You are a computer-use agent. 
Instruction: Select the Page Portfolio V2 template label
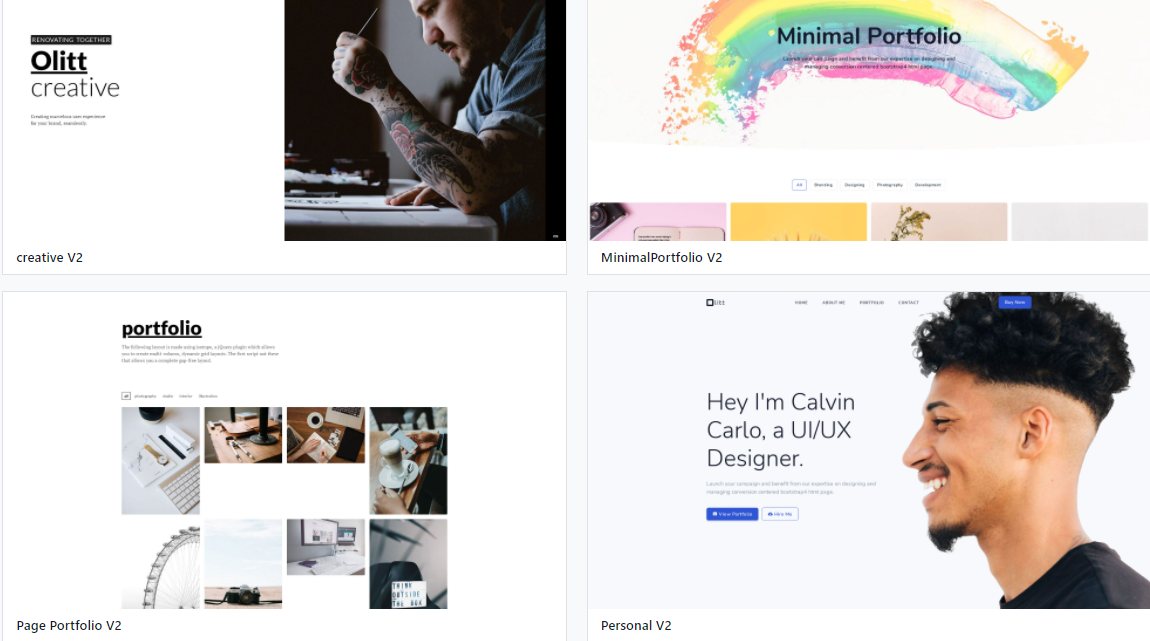(x=69, y=626)
